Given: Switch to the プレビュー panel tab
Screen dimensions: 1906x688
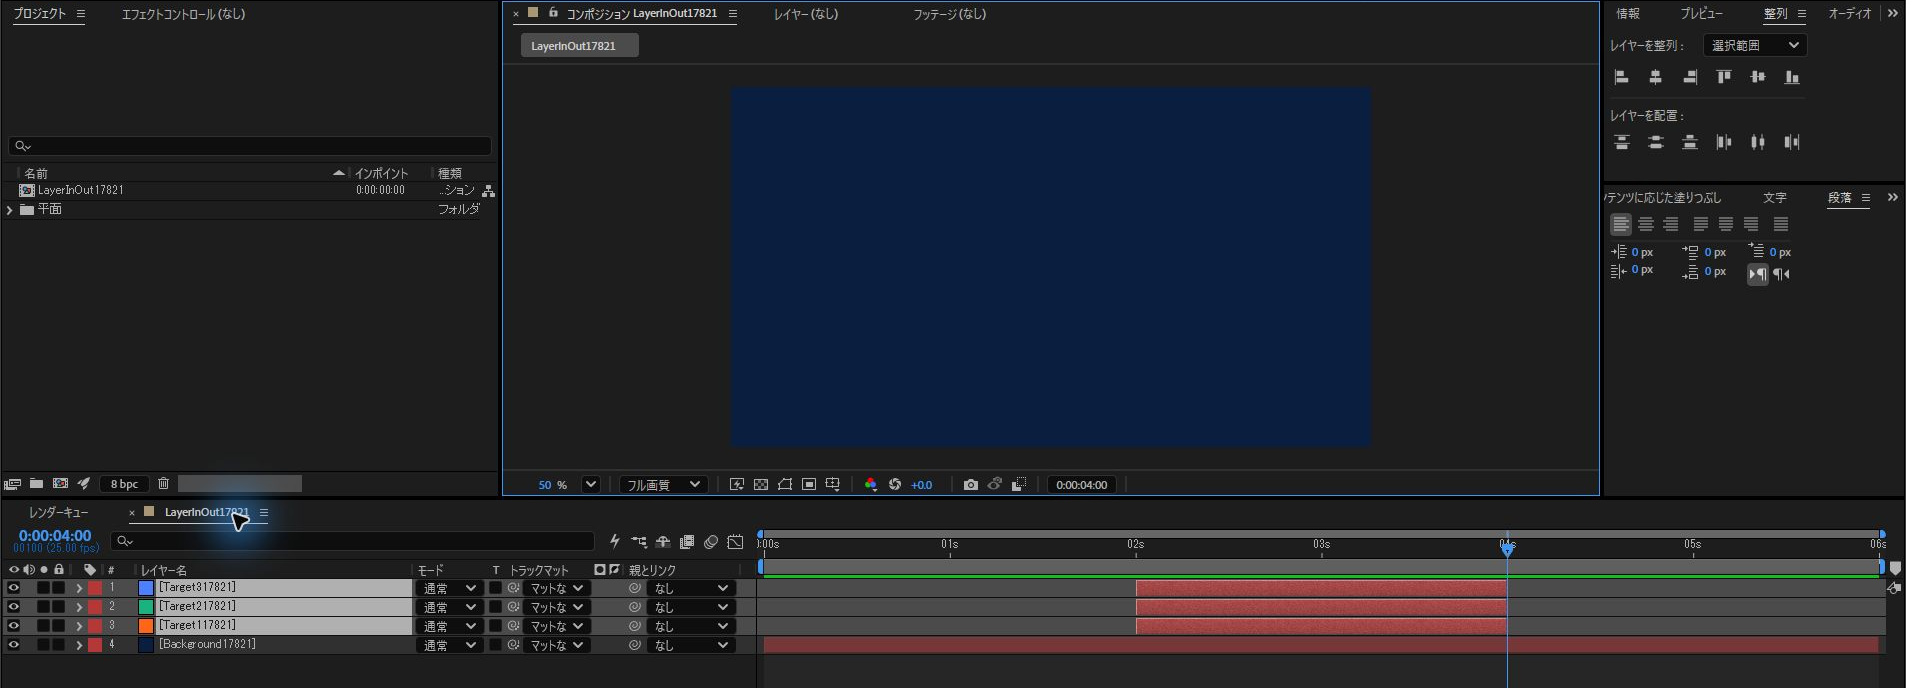Looking at the screenshot, I should (x=1701, y=14).
